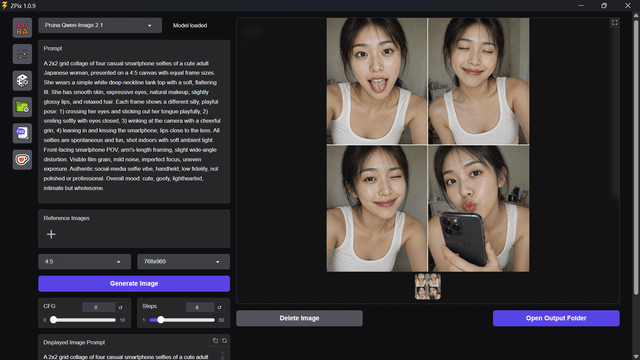Expand image preview to fullscreen
This screenshot has width=640, height=360.
614,23
